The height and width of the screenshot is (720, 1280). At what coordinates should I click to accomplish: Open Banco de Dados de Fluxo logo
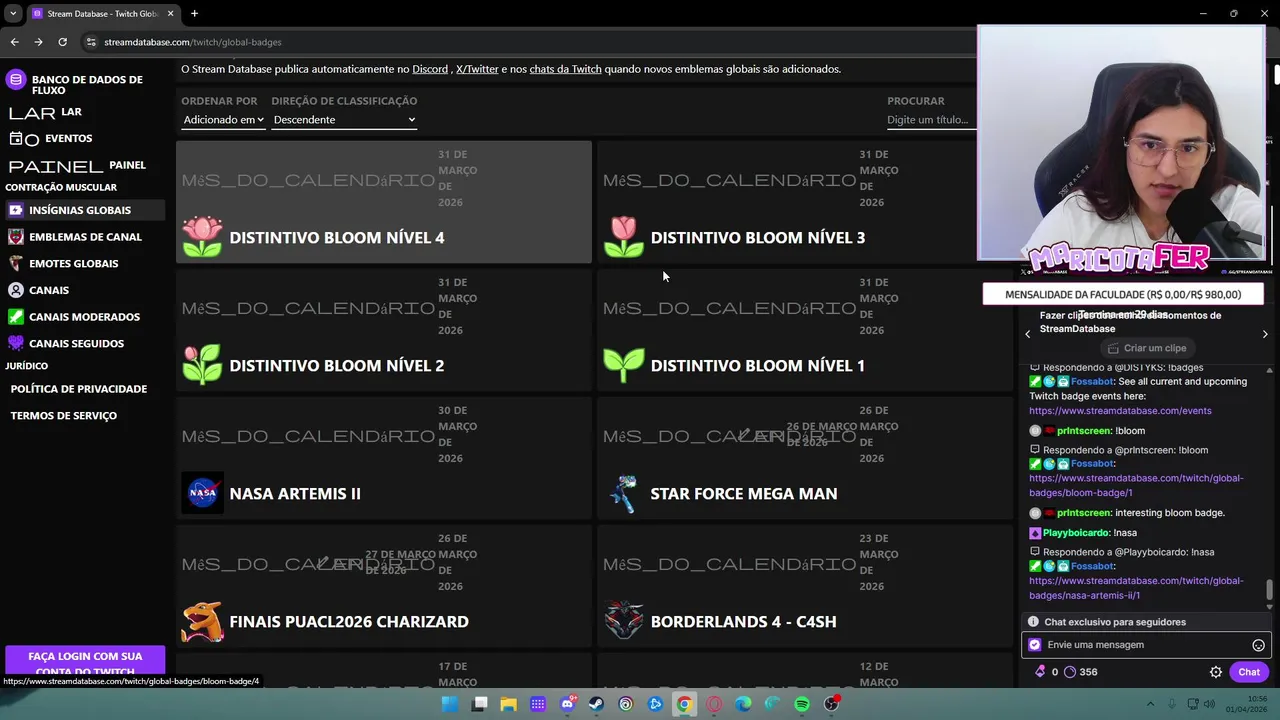click(15, 80)
